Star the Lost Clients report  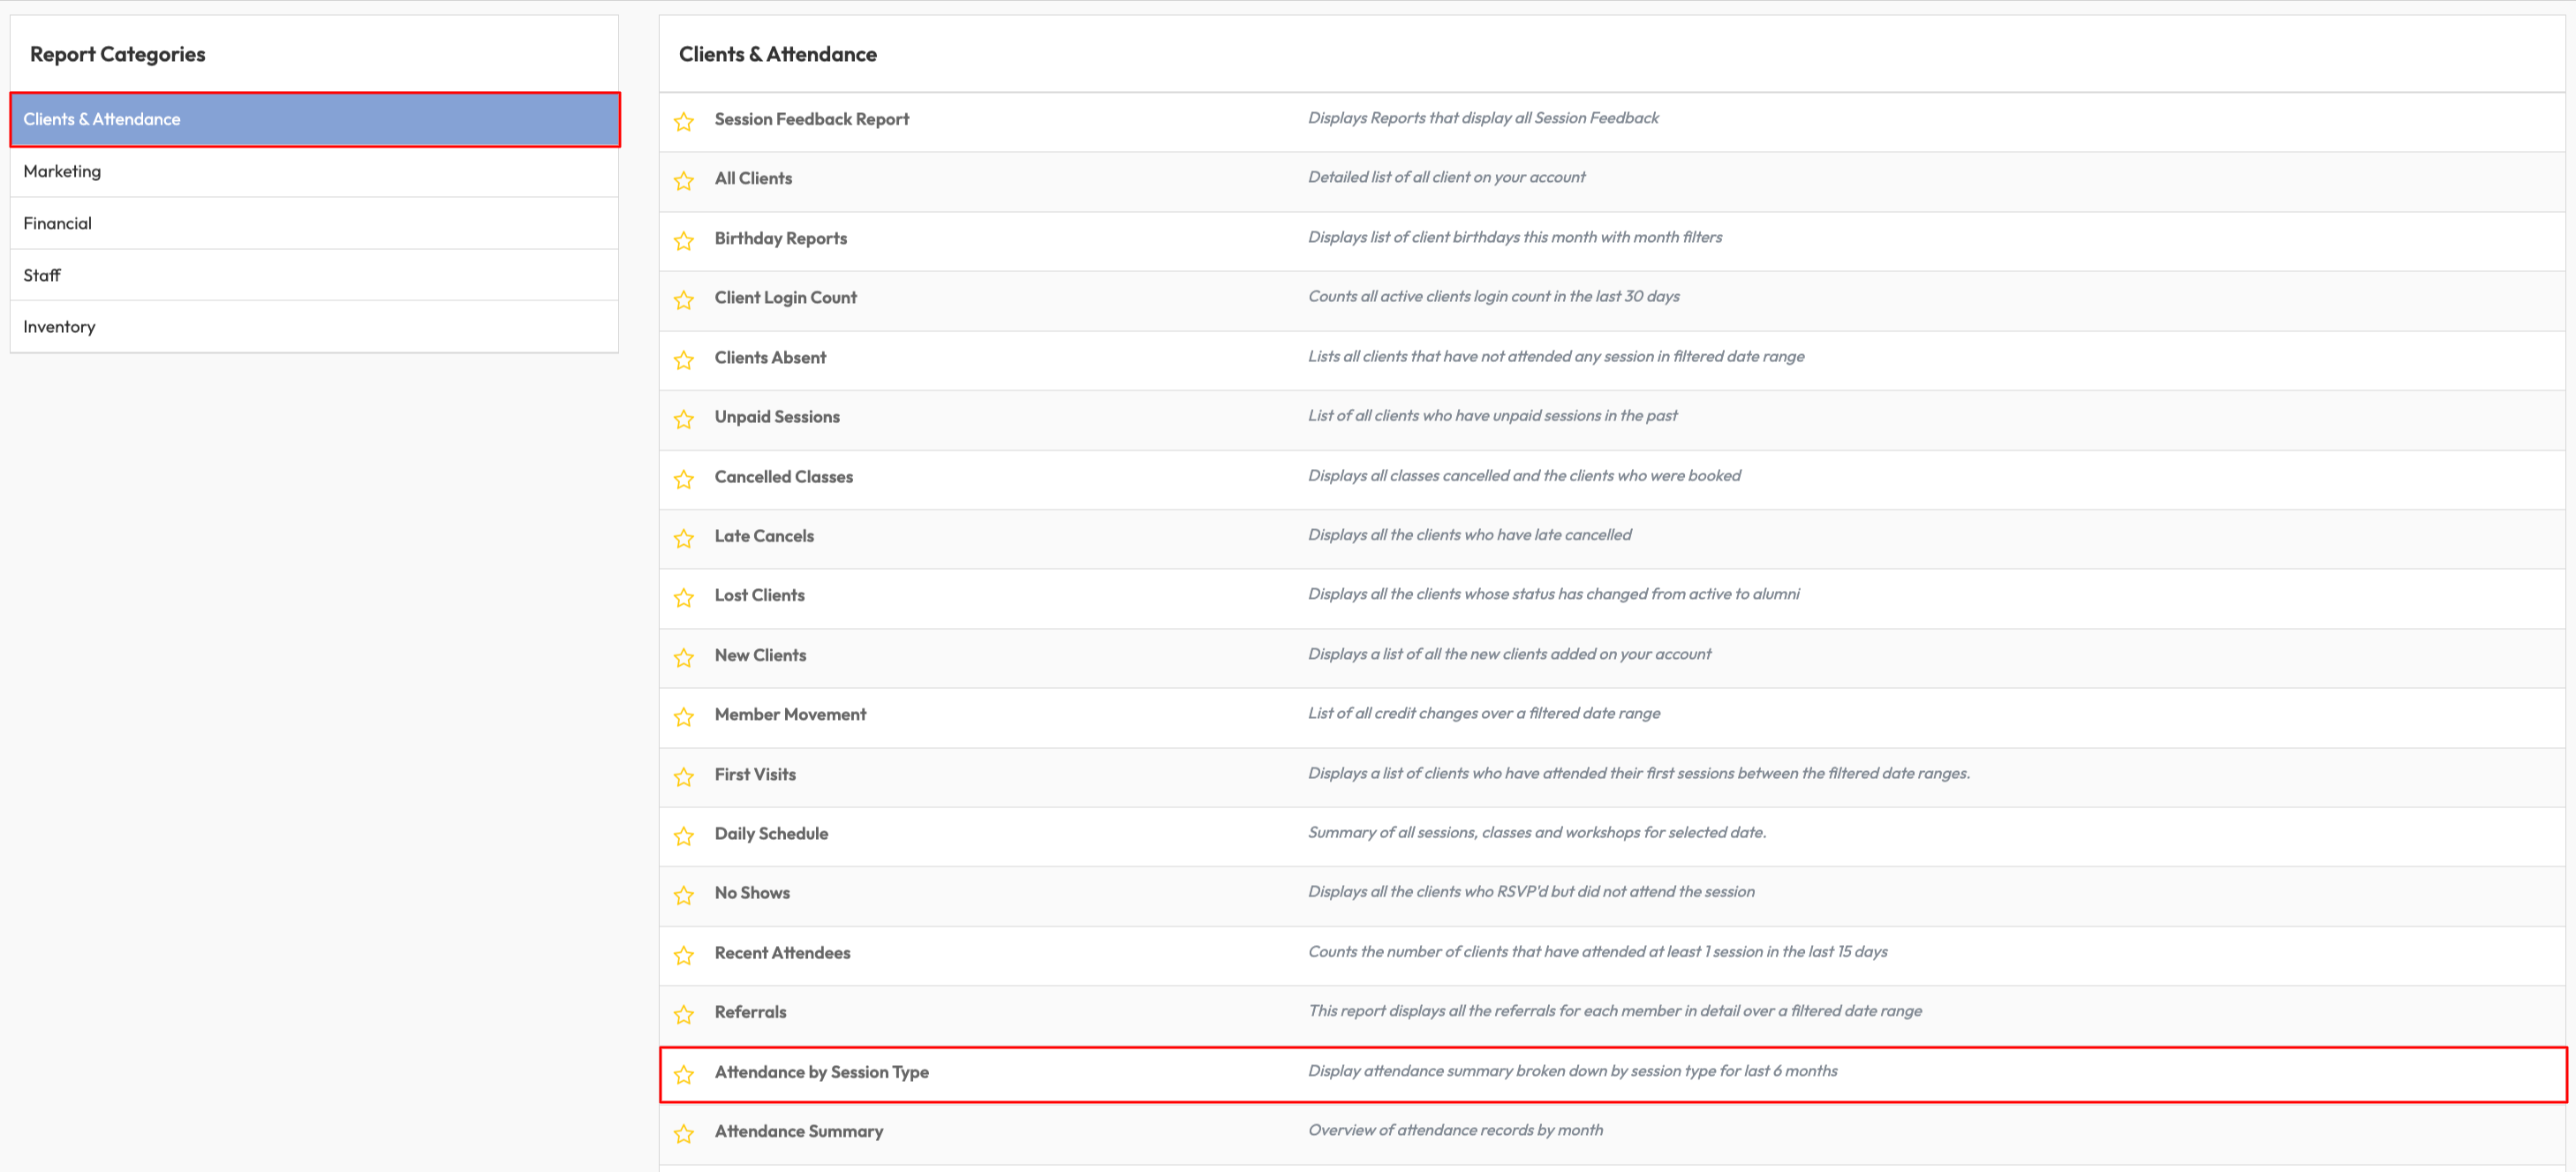coord(684,598)
